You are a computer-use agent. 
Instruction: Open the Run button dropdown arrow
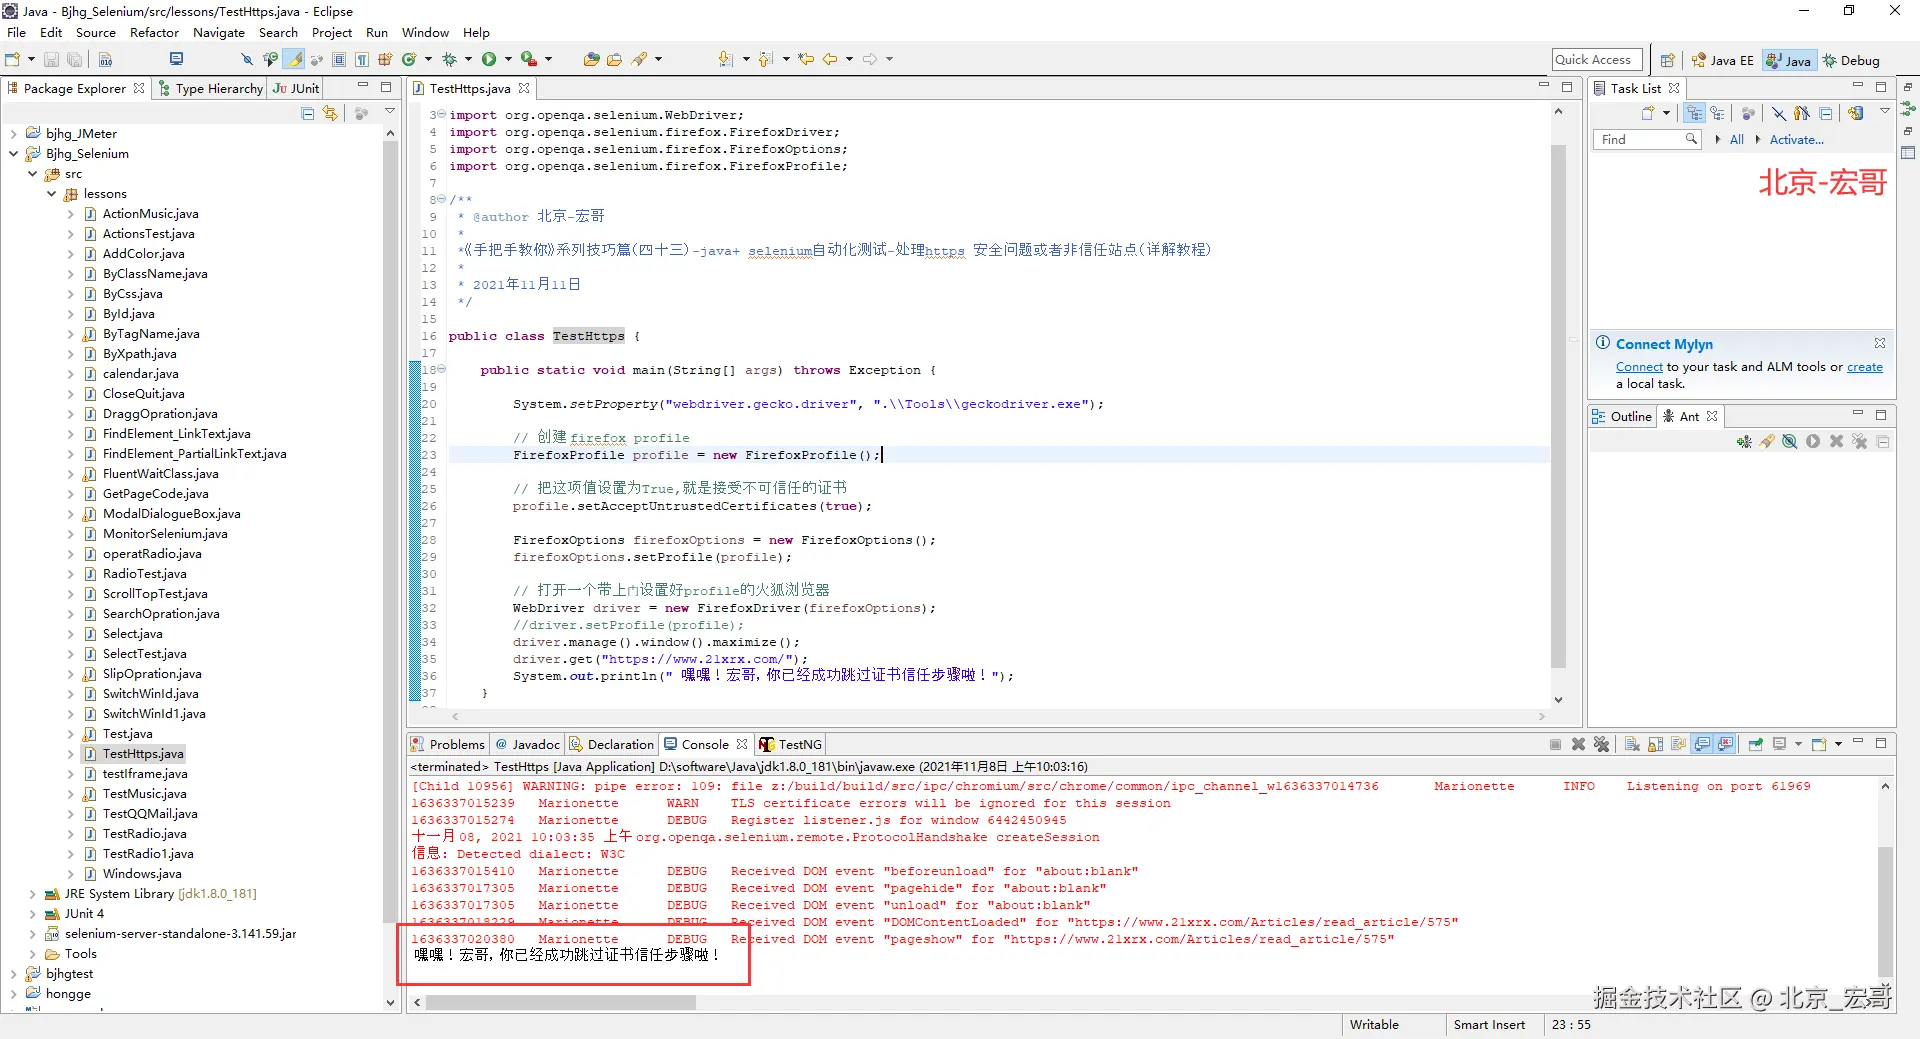tap(508, 60)
